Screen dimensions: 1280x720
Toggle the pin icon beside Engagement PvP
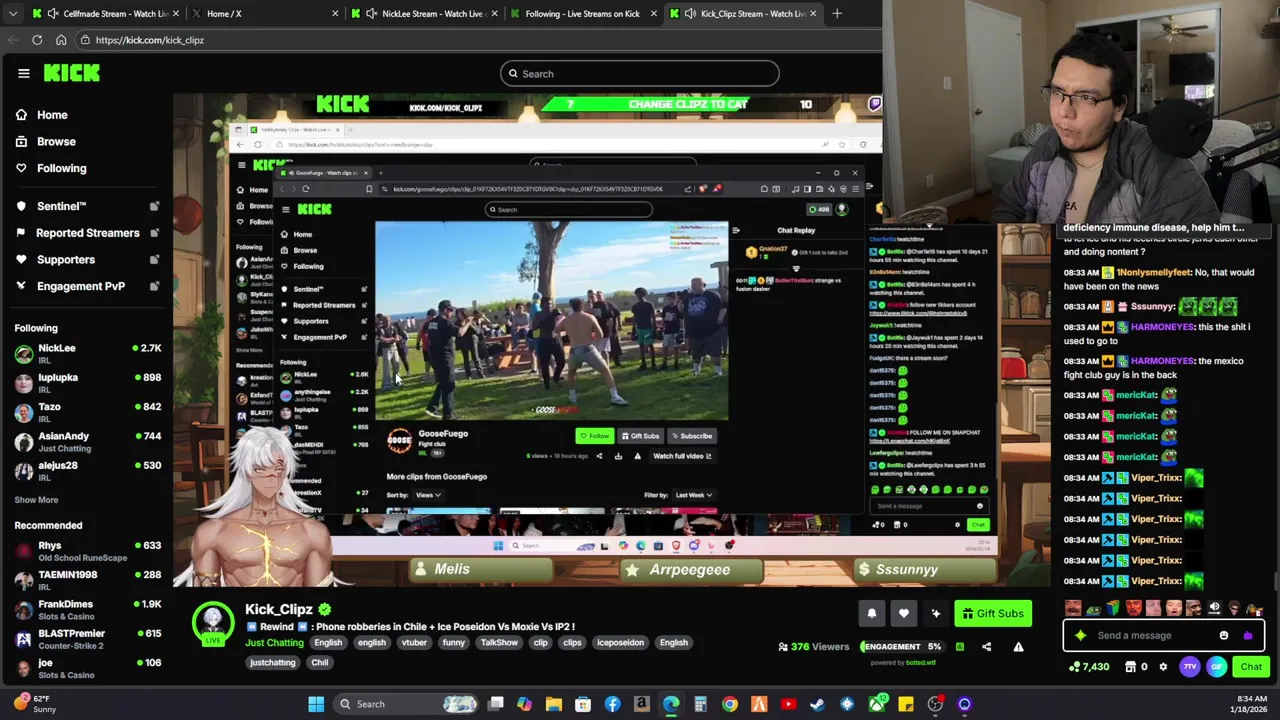[154, 286]
